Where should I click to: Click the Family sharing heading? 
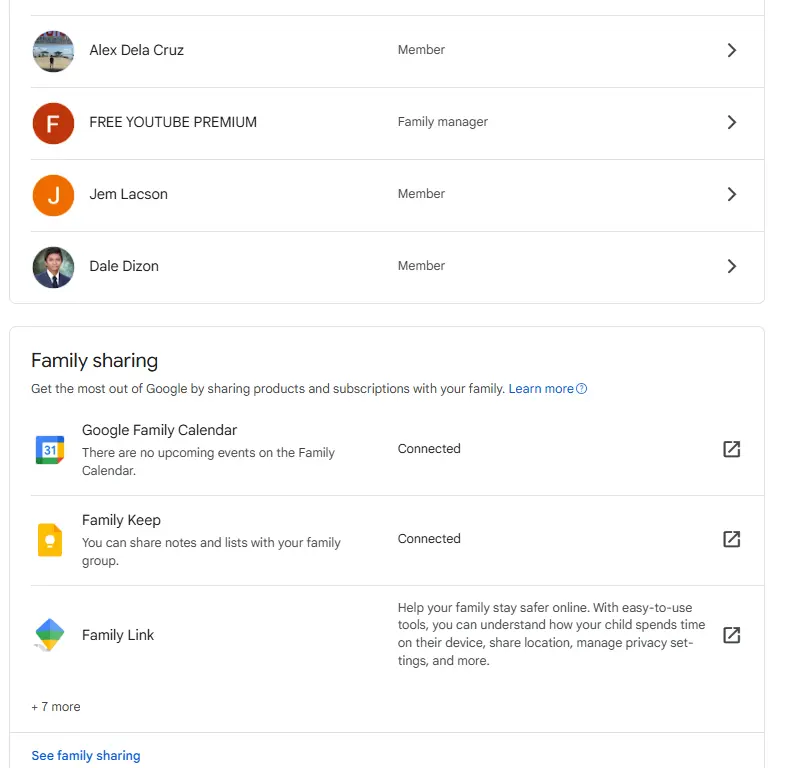[x=94, y=361]
